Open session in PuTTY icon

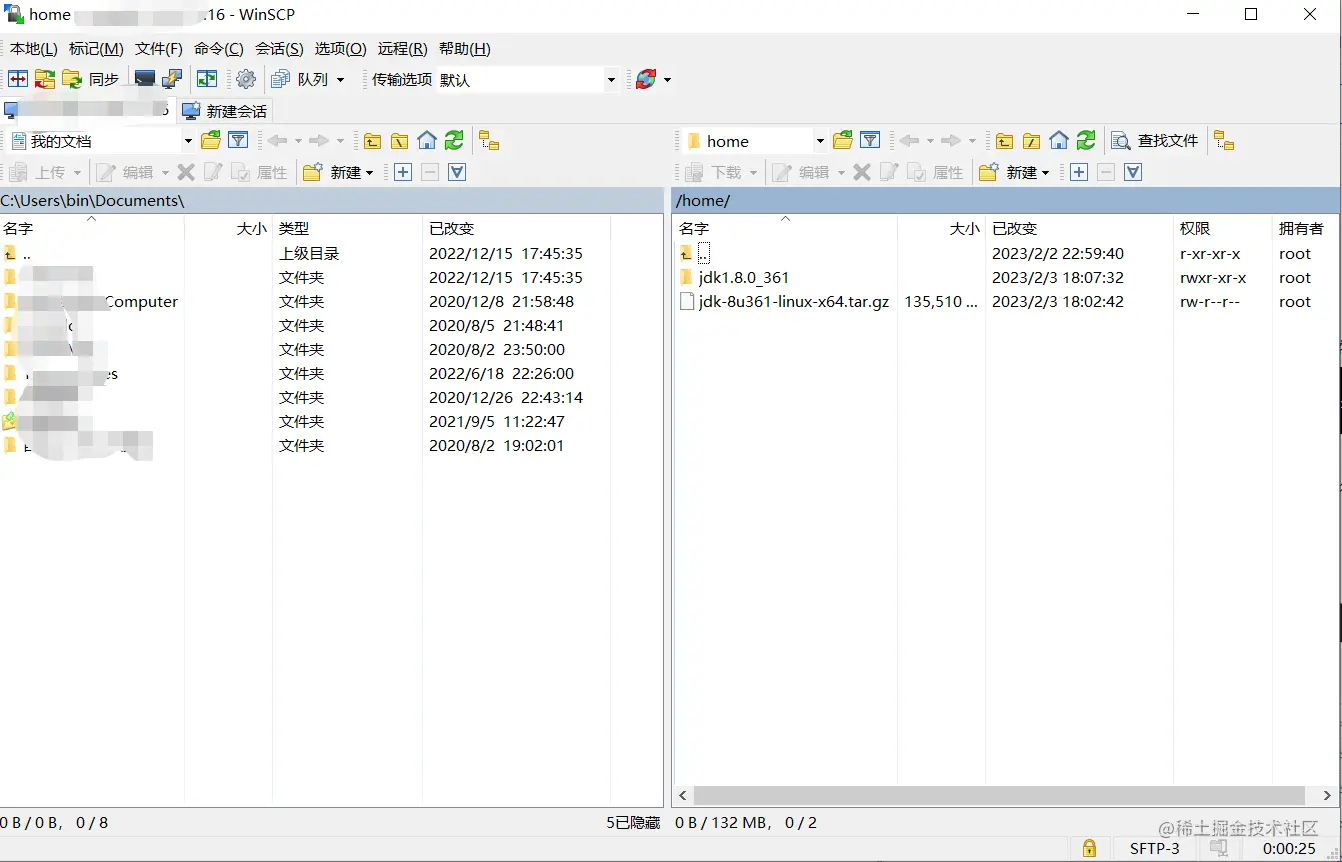172,79
